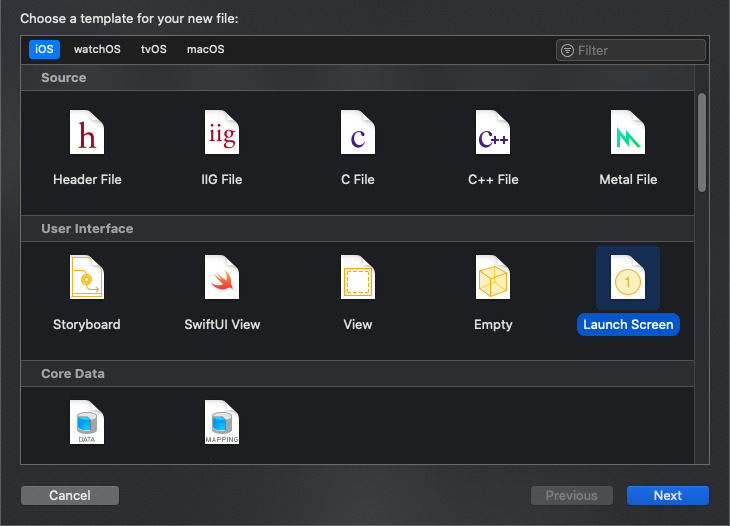Image resolution: width=730 pixels, height=526 pixels.
Task: Click the Filter search field
Action: (638, 50)
